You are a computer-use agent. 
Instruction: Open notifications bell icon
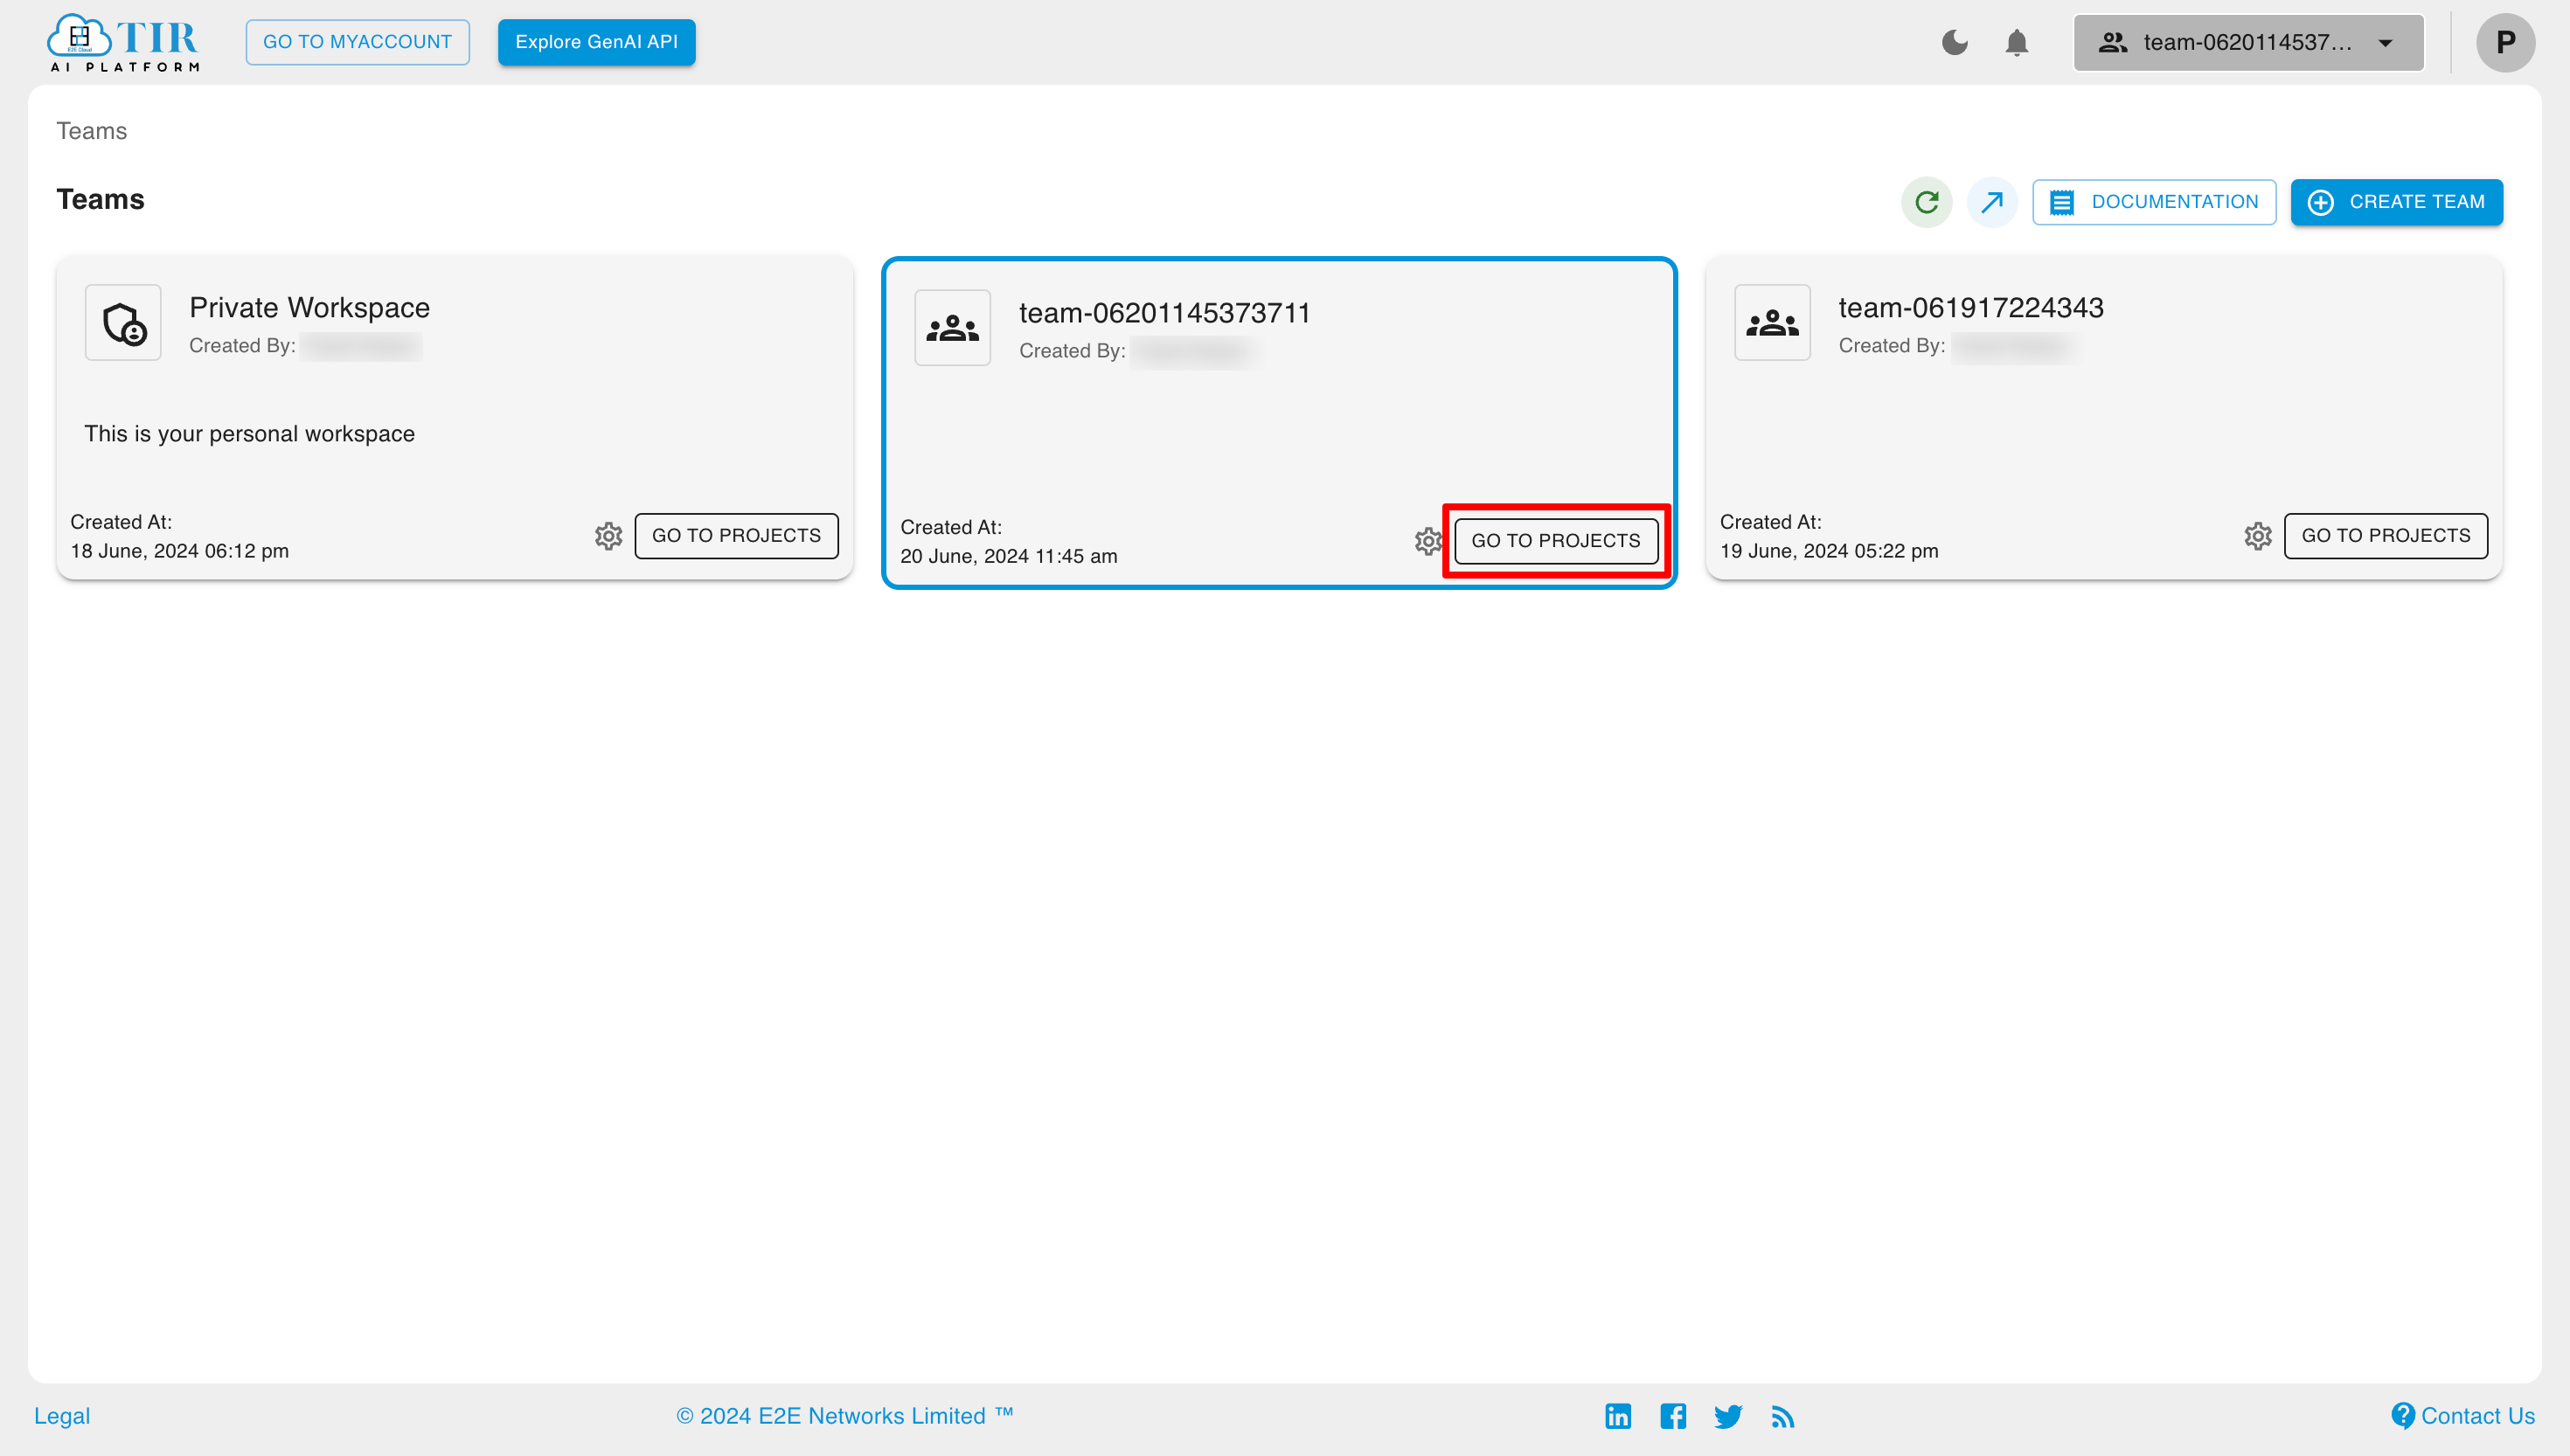point(2017,42)
